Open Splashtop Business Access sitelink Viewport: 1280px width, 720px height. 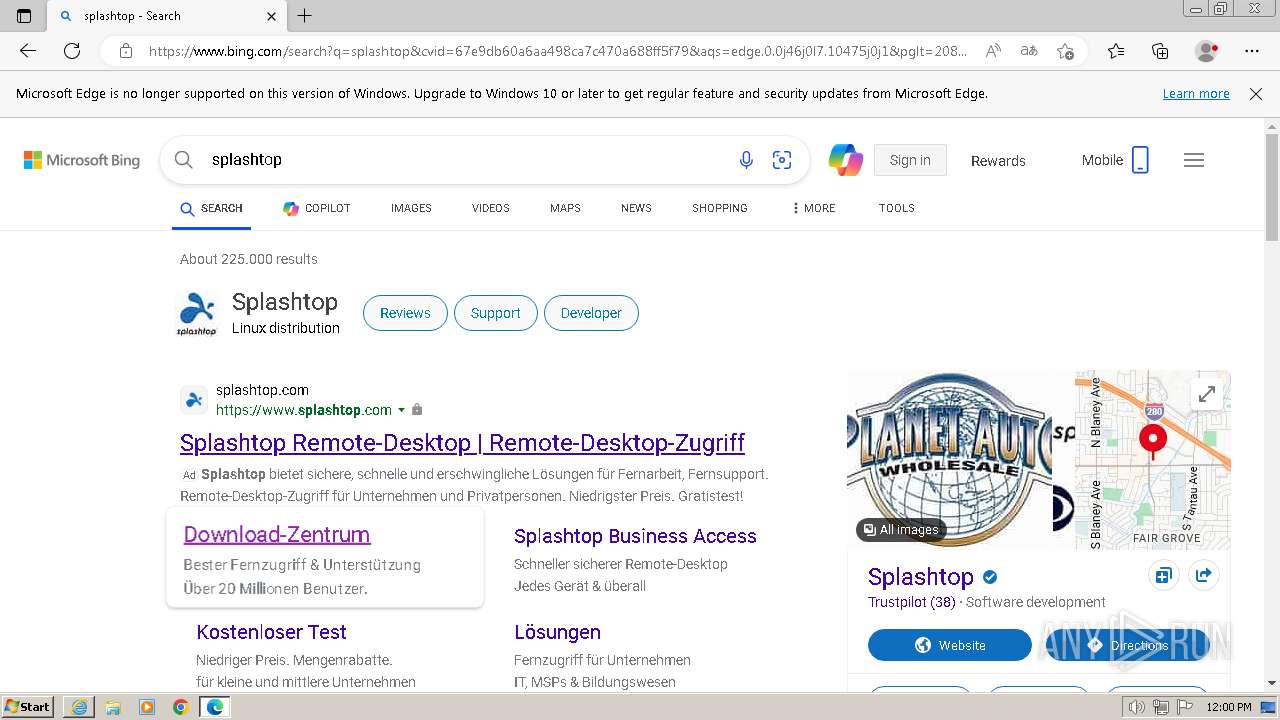[635, 536]
